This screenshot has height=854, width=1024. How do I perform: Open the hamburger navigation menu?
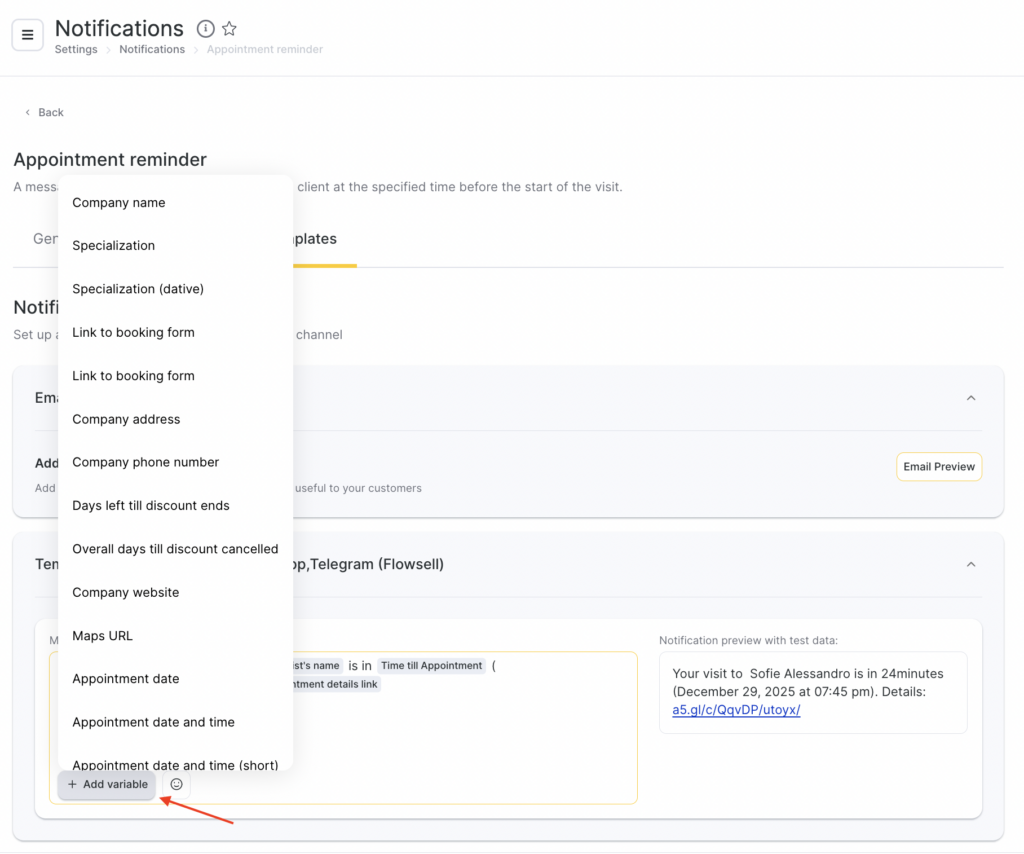point(27,35)
